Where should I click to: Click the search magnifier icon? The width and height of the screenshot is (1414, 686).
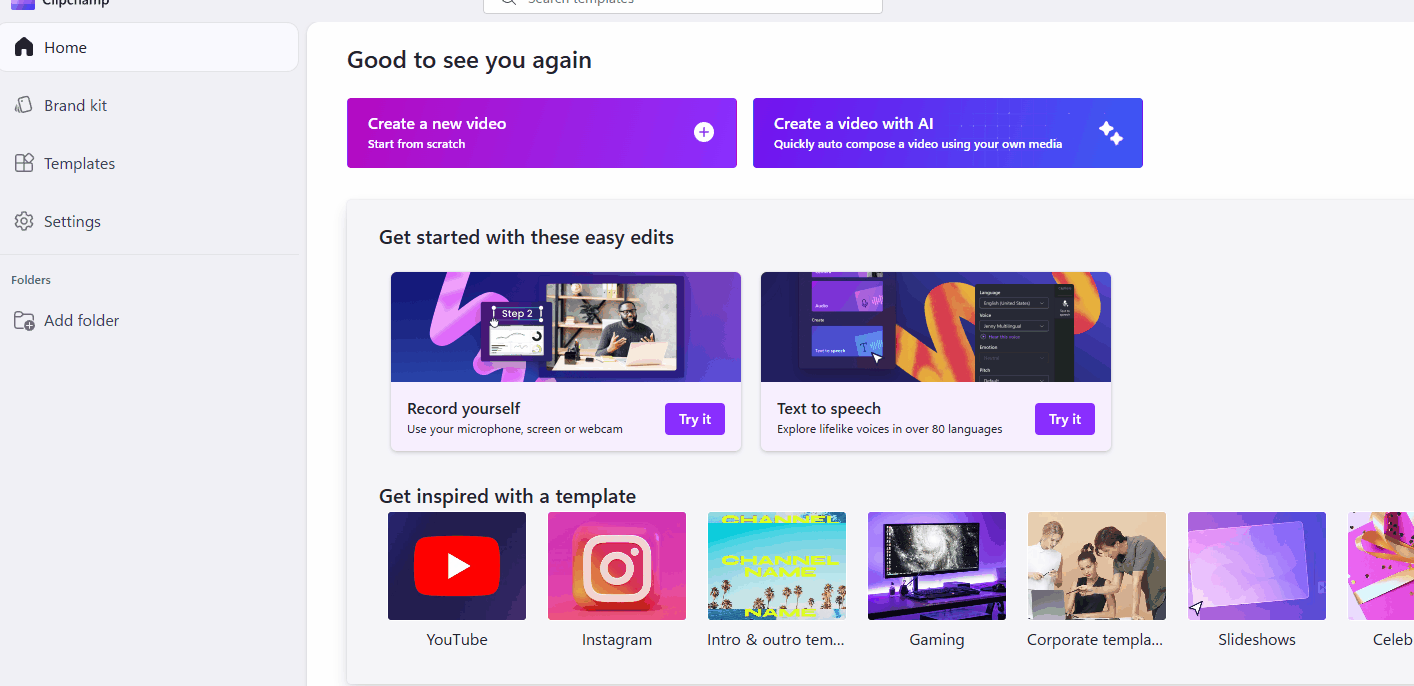tap(507, 4)
